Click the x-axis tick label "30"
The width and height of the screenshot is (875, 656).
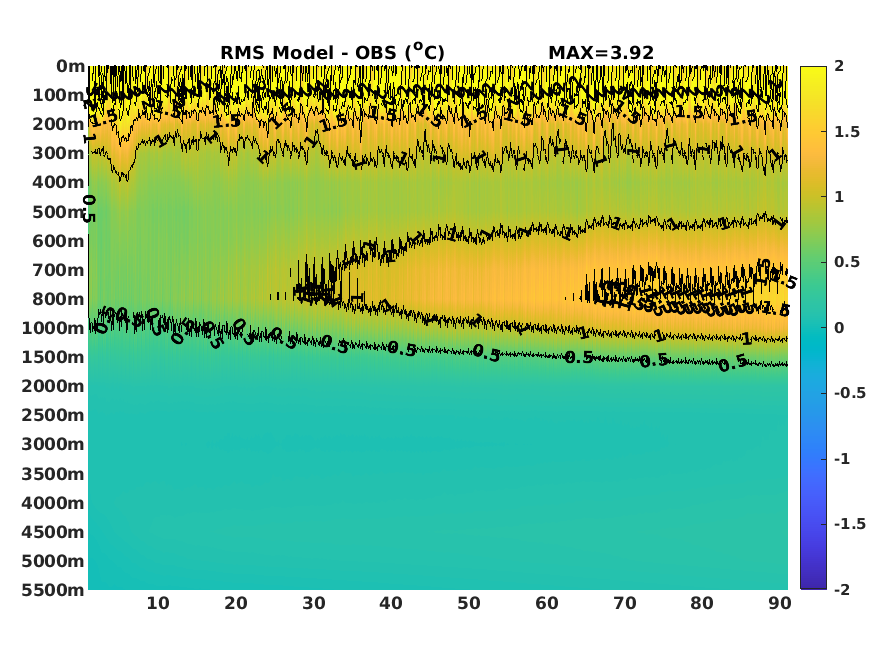314,604
